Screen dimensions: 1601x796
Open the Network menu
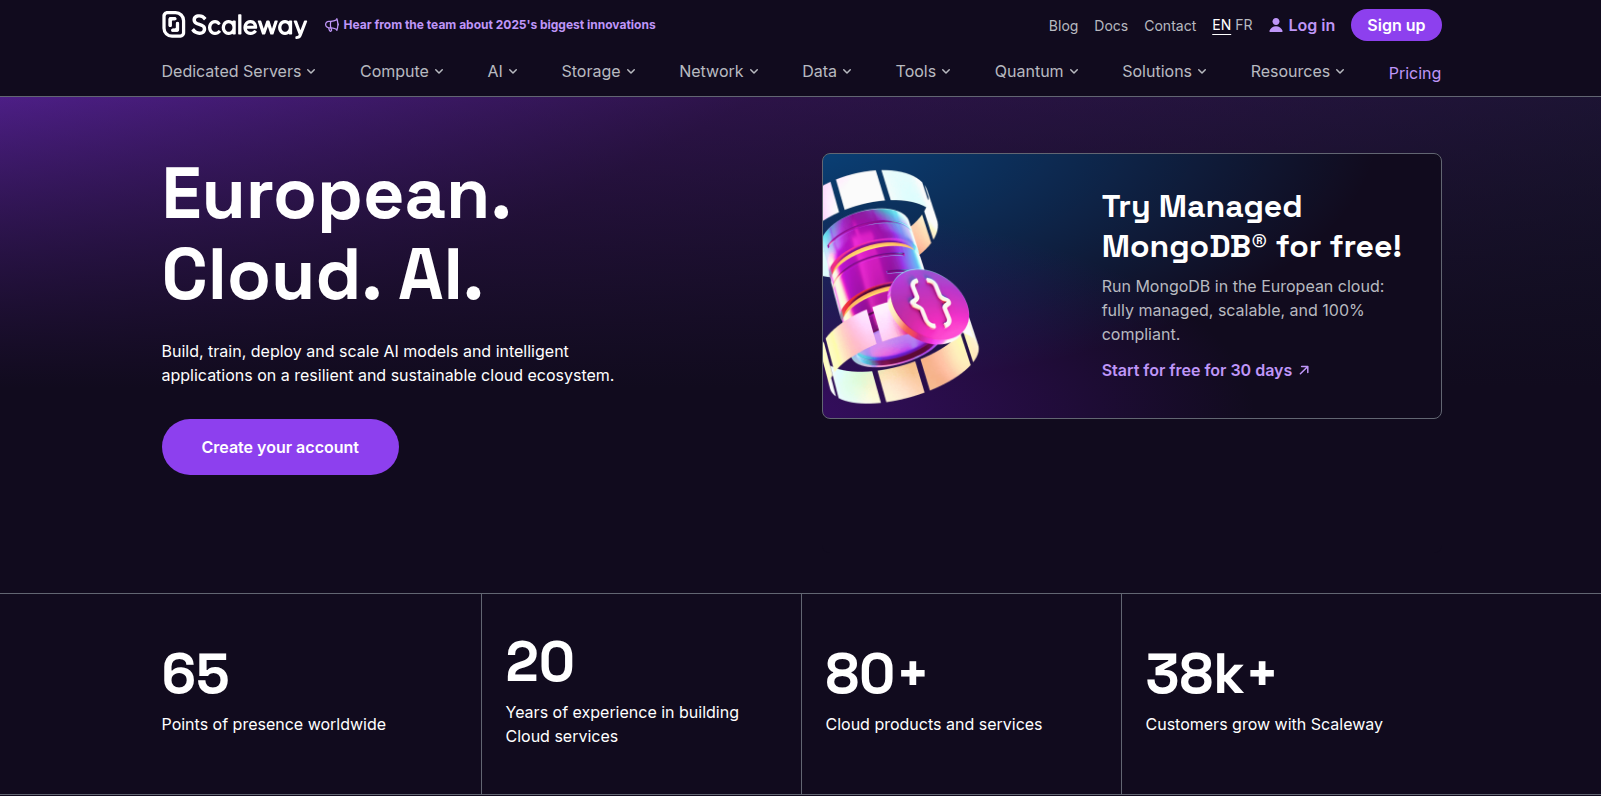(x=718, y=72)
